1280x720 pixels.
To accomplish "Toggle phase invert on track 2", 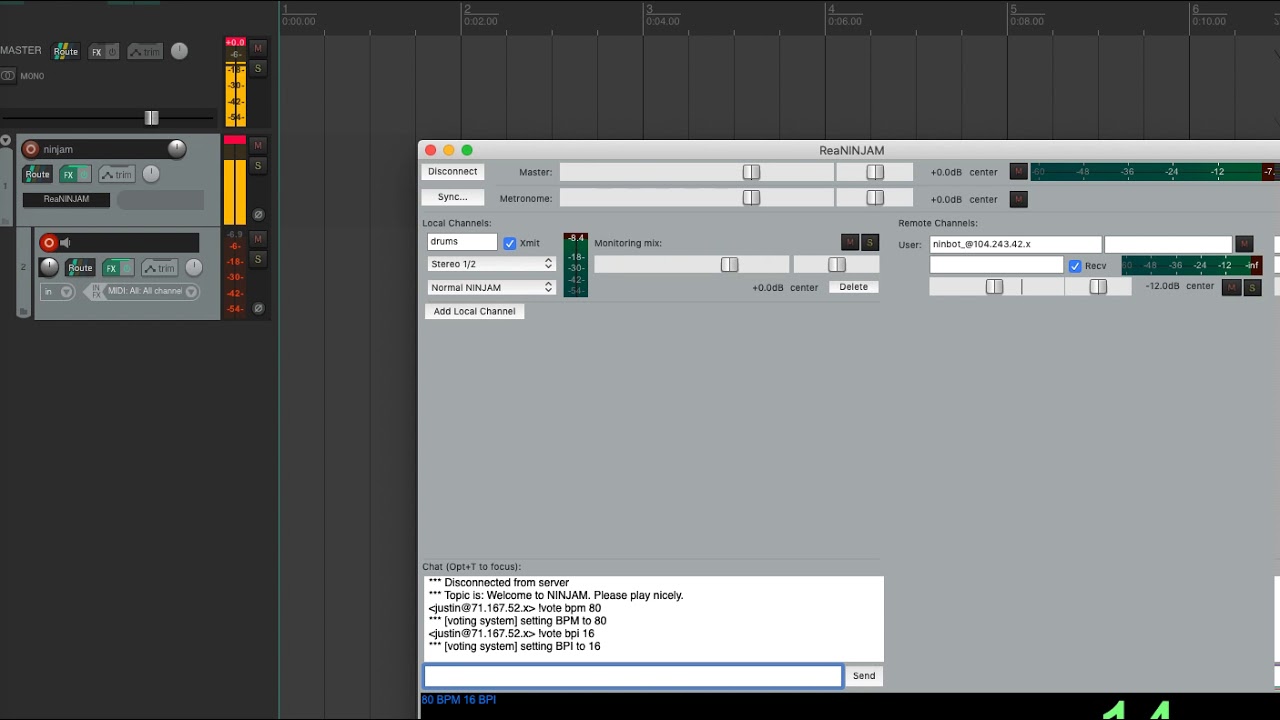I will coord(258,308).
